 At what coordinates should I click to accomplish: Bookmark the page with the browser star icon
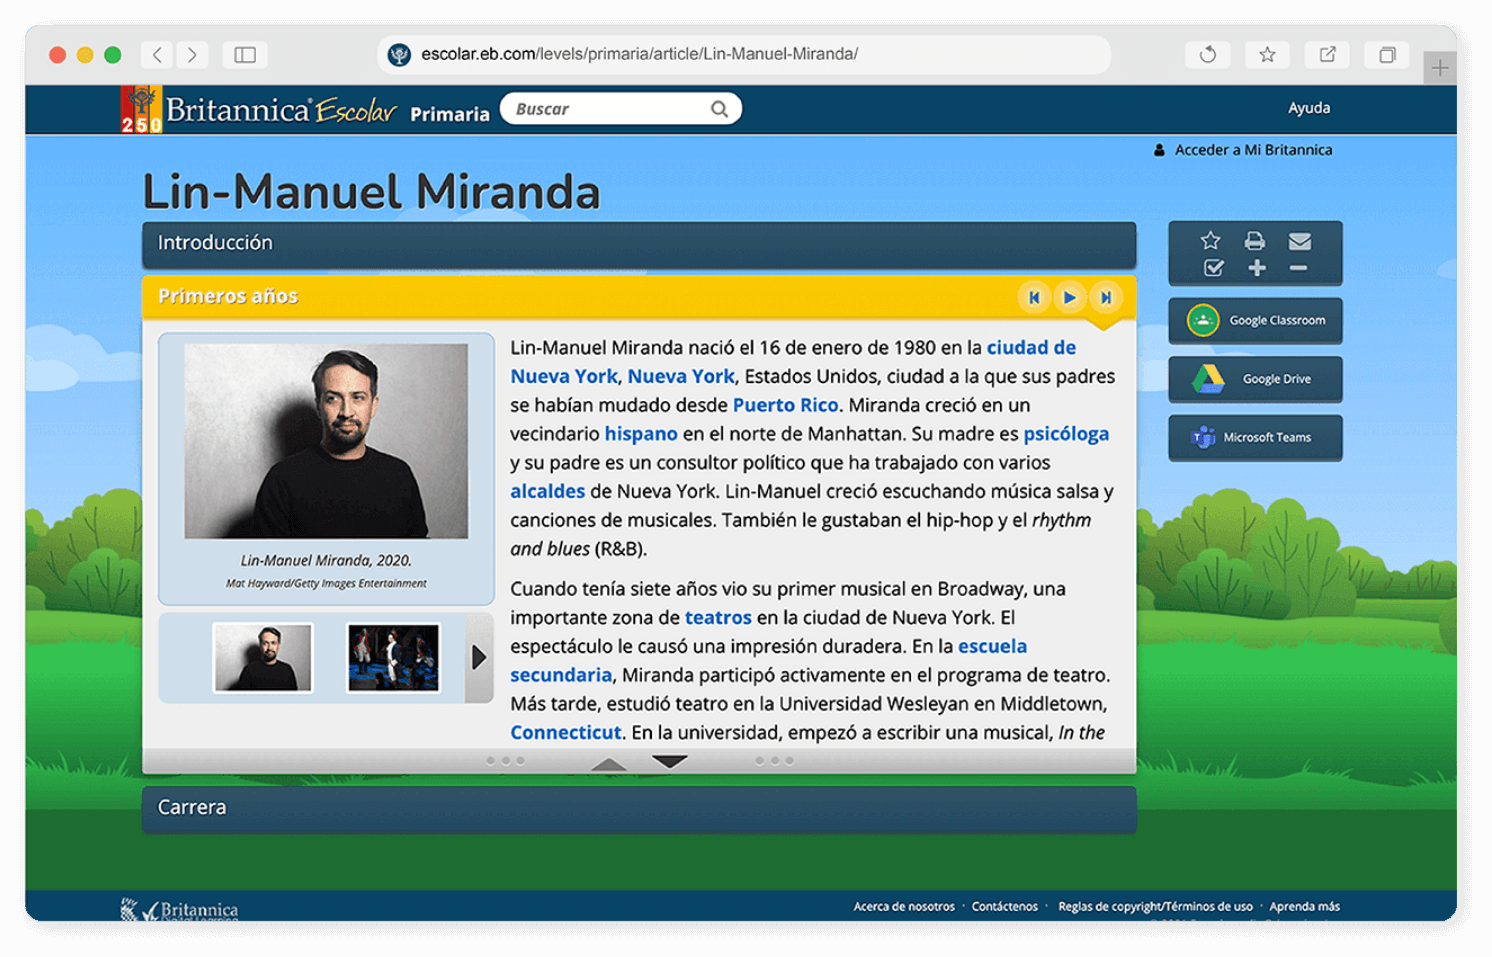tap(1267, 54)
